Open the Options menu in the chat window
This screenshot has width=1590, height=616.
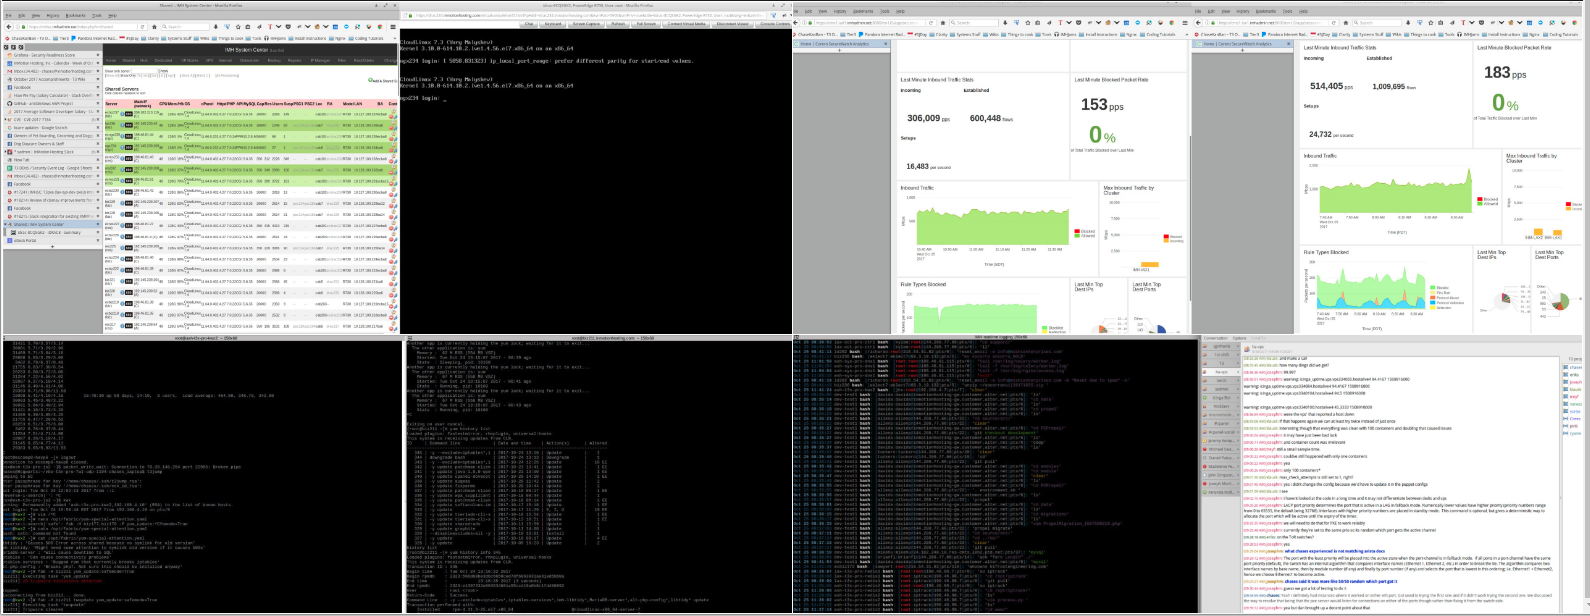1239,338
